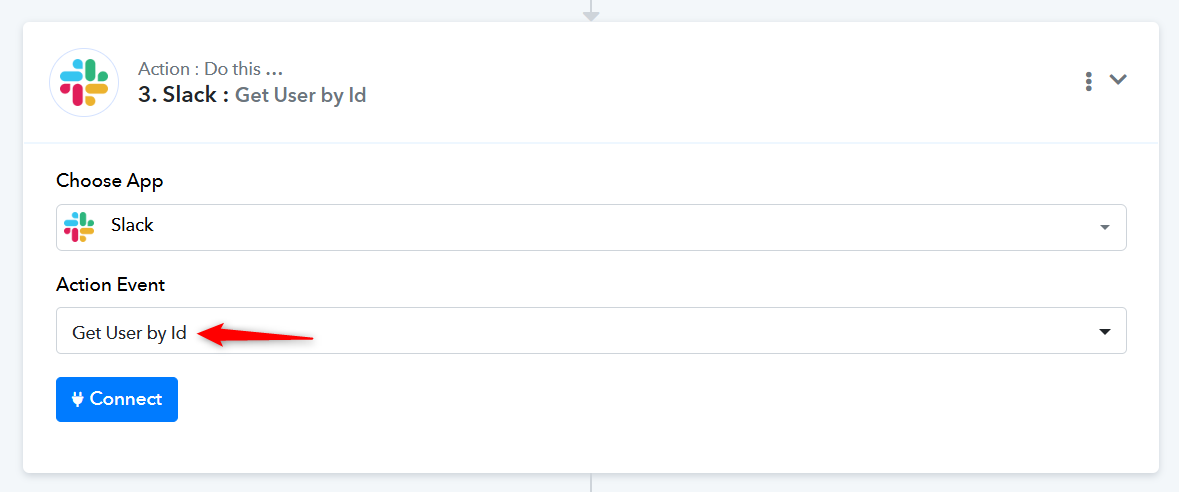Click the connector arrow above the step card
The image size is (1179, 492).
(591, 11)
